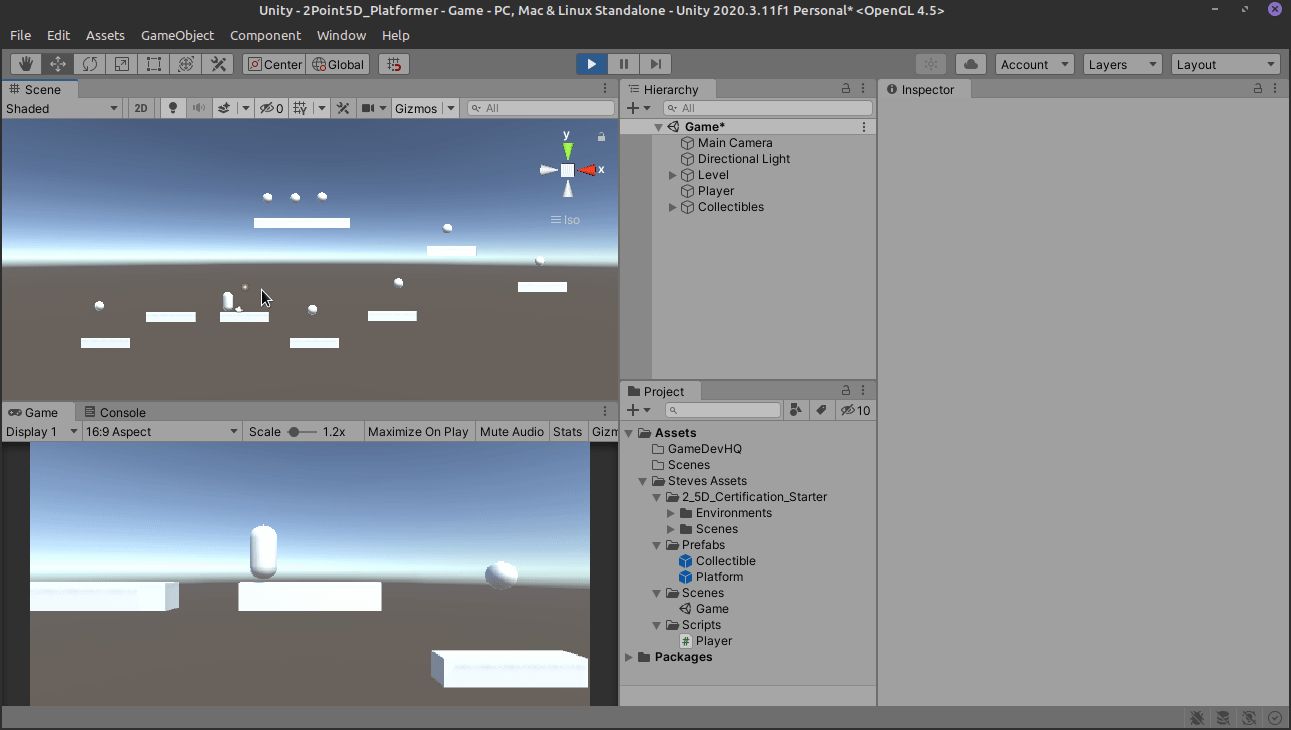Image resolution: width=1291 pixels, height=730 pixels.
Task: Enable Maximize On Play in Game view
Action: (418, 431)
